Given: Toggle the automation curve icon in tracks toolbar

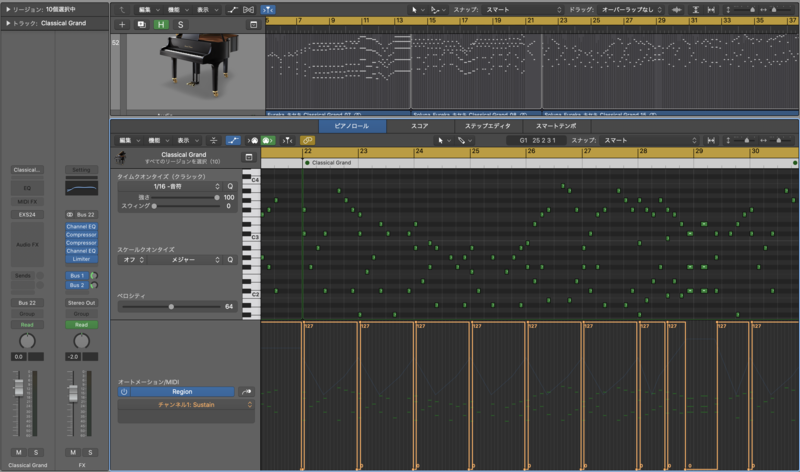Looking at the screenshot, I should pyautogui.click(x=233, y=10).
